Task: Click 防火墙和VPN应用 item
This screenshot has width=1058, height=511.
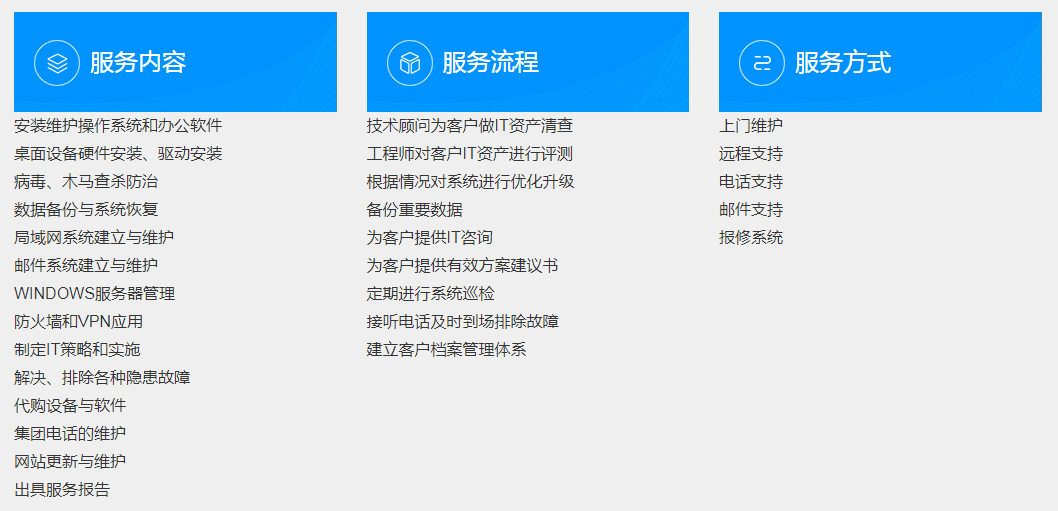Action: coord(79,322)
